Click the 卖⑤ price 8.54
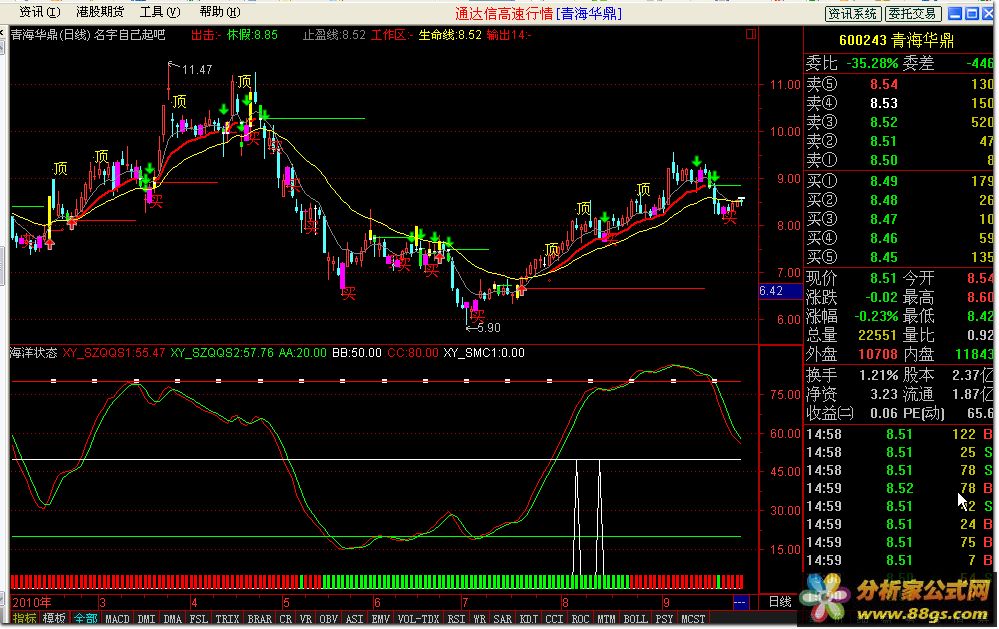Viewport: 999px width, 629px height. 884,84
